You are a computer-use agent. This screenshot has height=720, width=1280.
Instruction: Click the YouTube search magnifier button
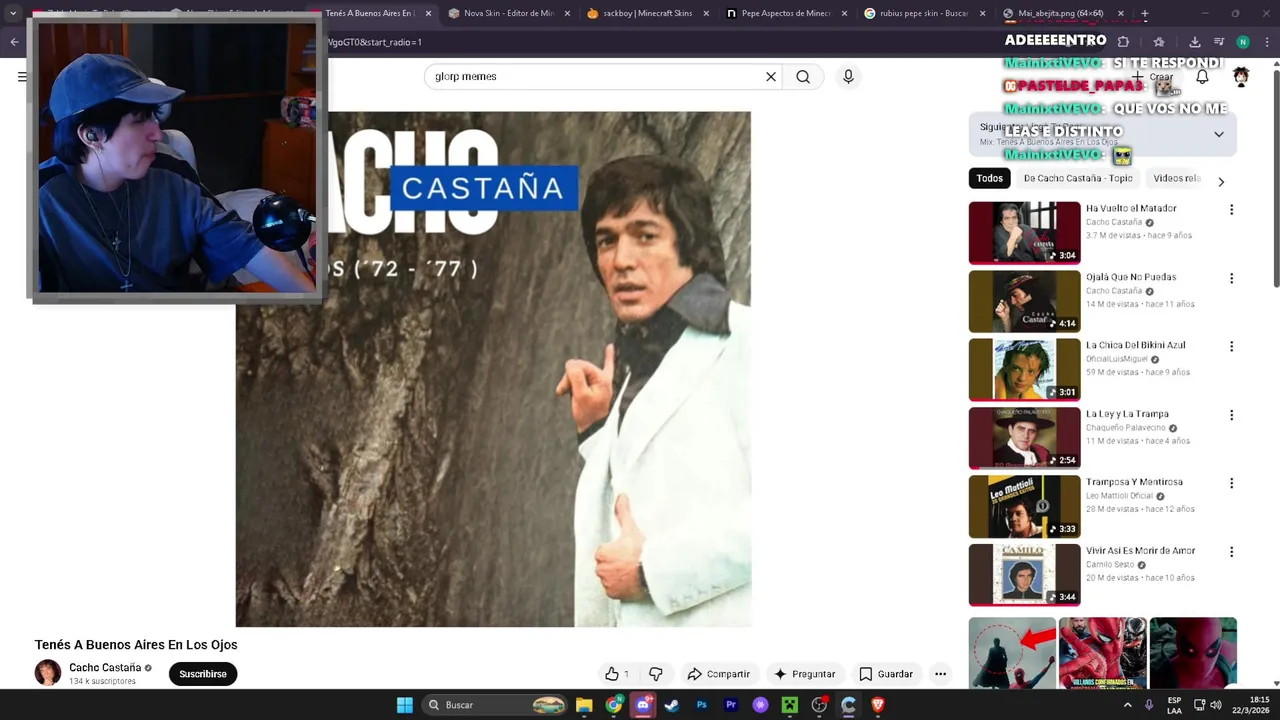coord(803,77)
